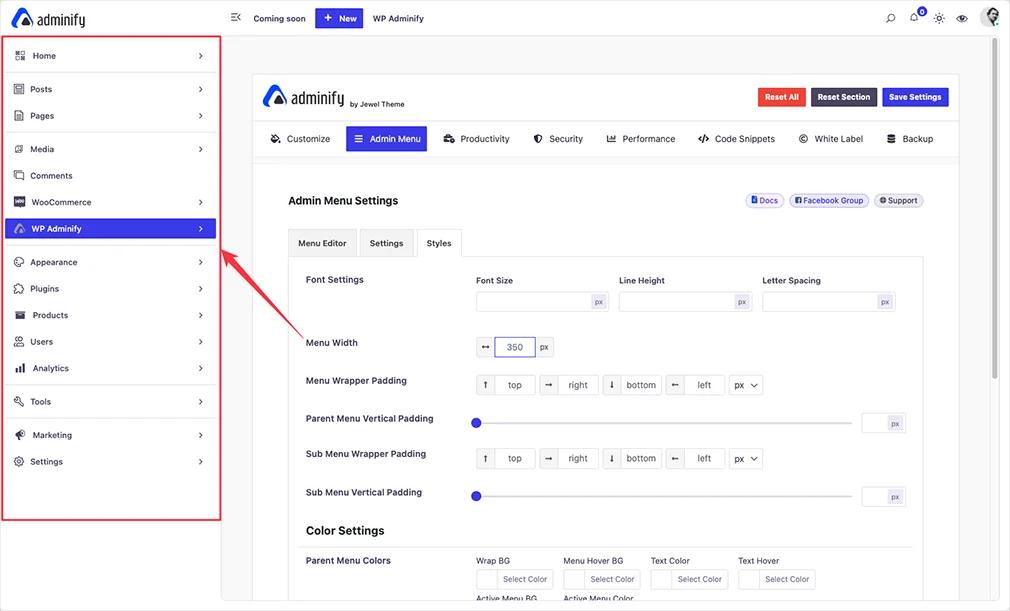Click Users icon in sidebar
This screenshot has width=1010, height=611.
(19, 341)
